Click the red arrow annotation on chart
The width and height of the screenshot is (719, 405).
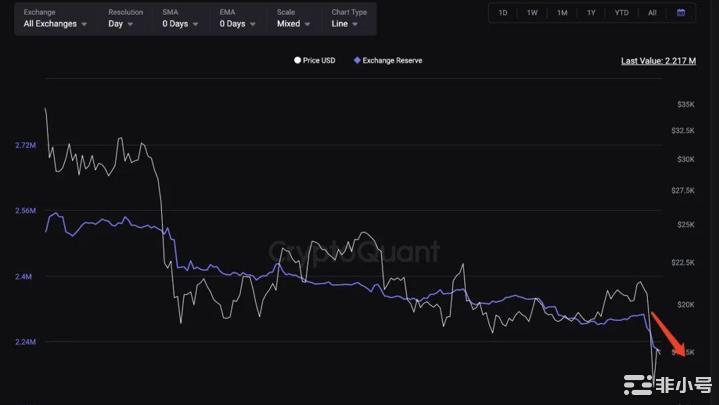(x=668, y=334)
